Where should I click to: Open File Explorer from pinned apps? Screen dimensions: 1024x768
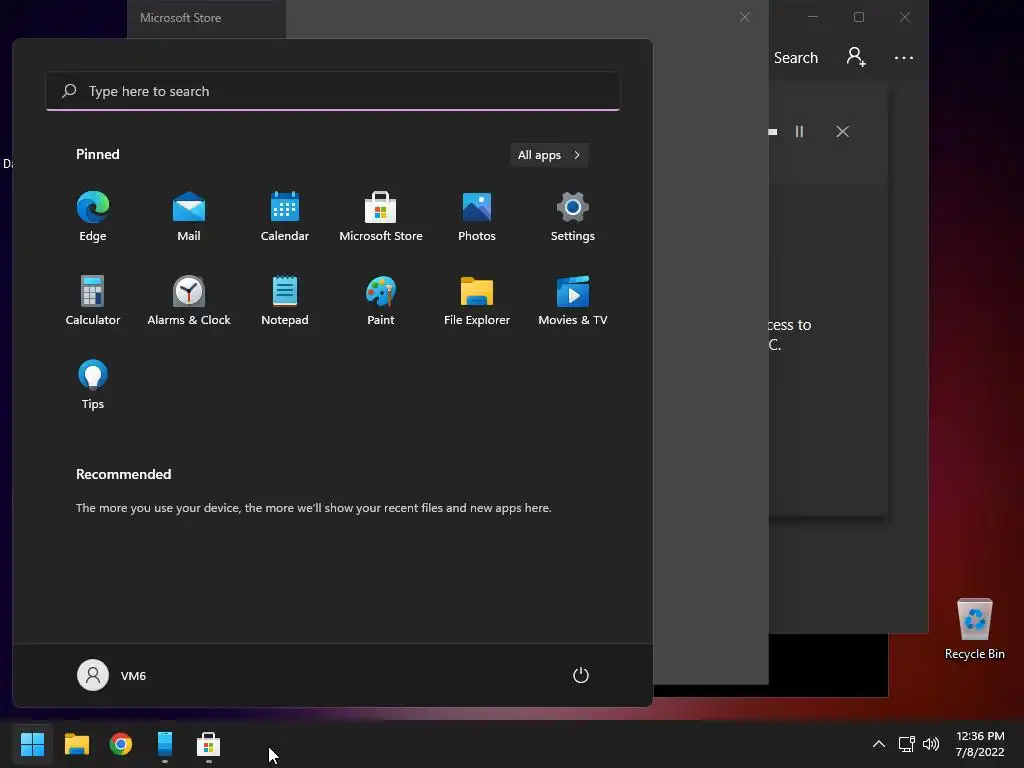pos(477,300)
